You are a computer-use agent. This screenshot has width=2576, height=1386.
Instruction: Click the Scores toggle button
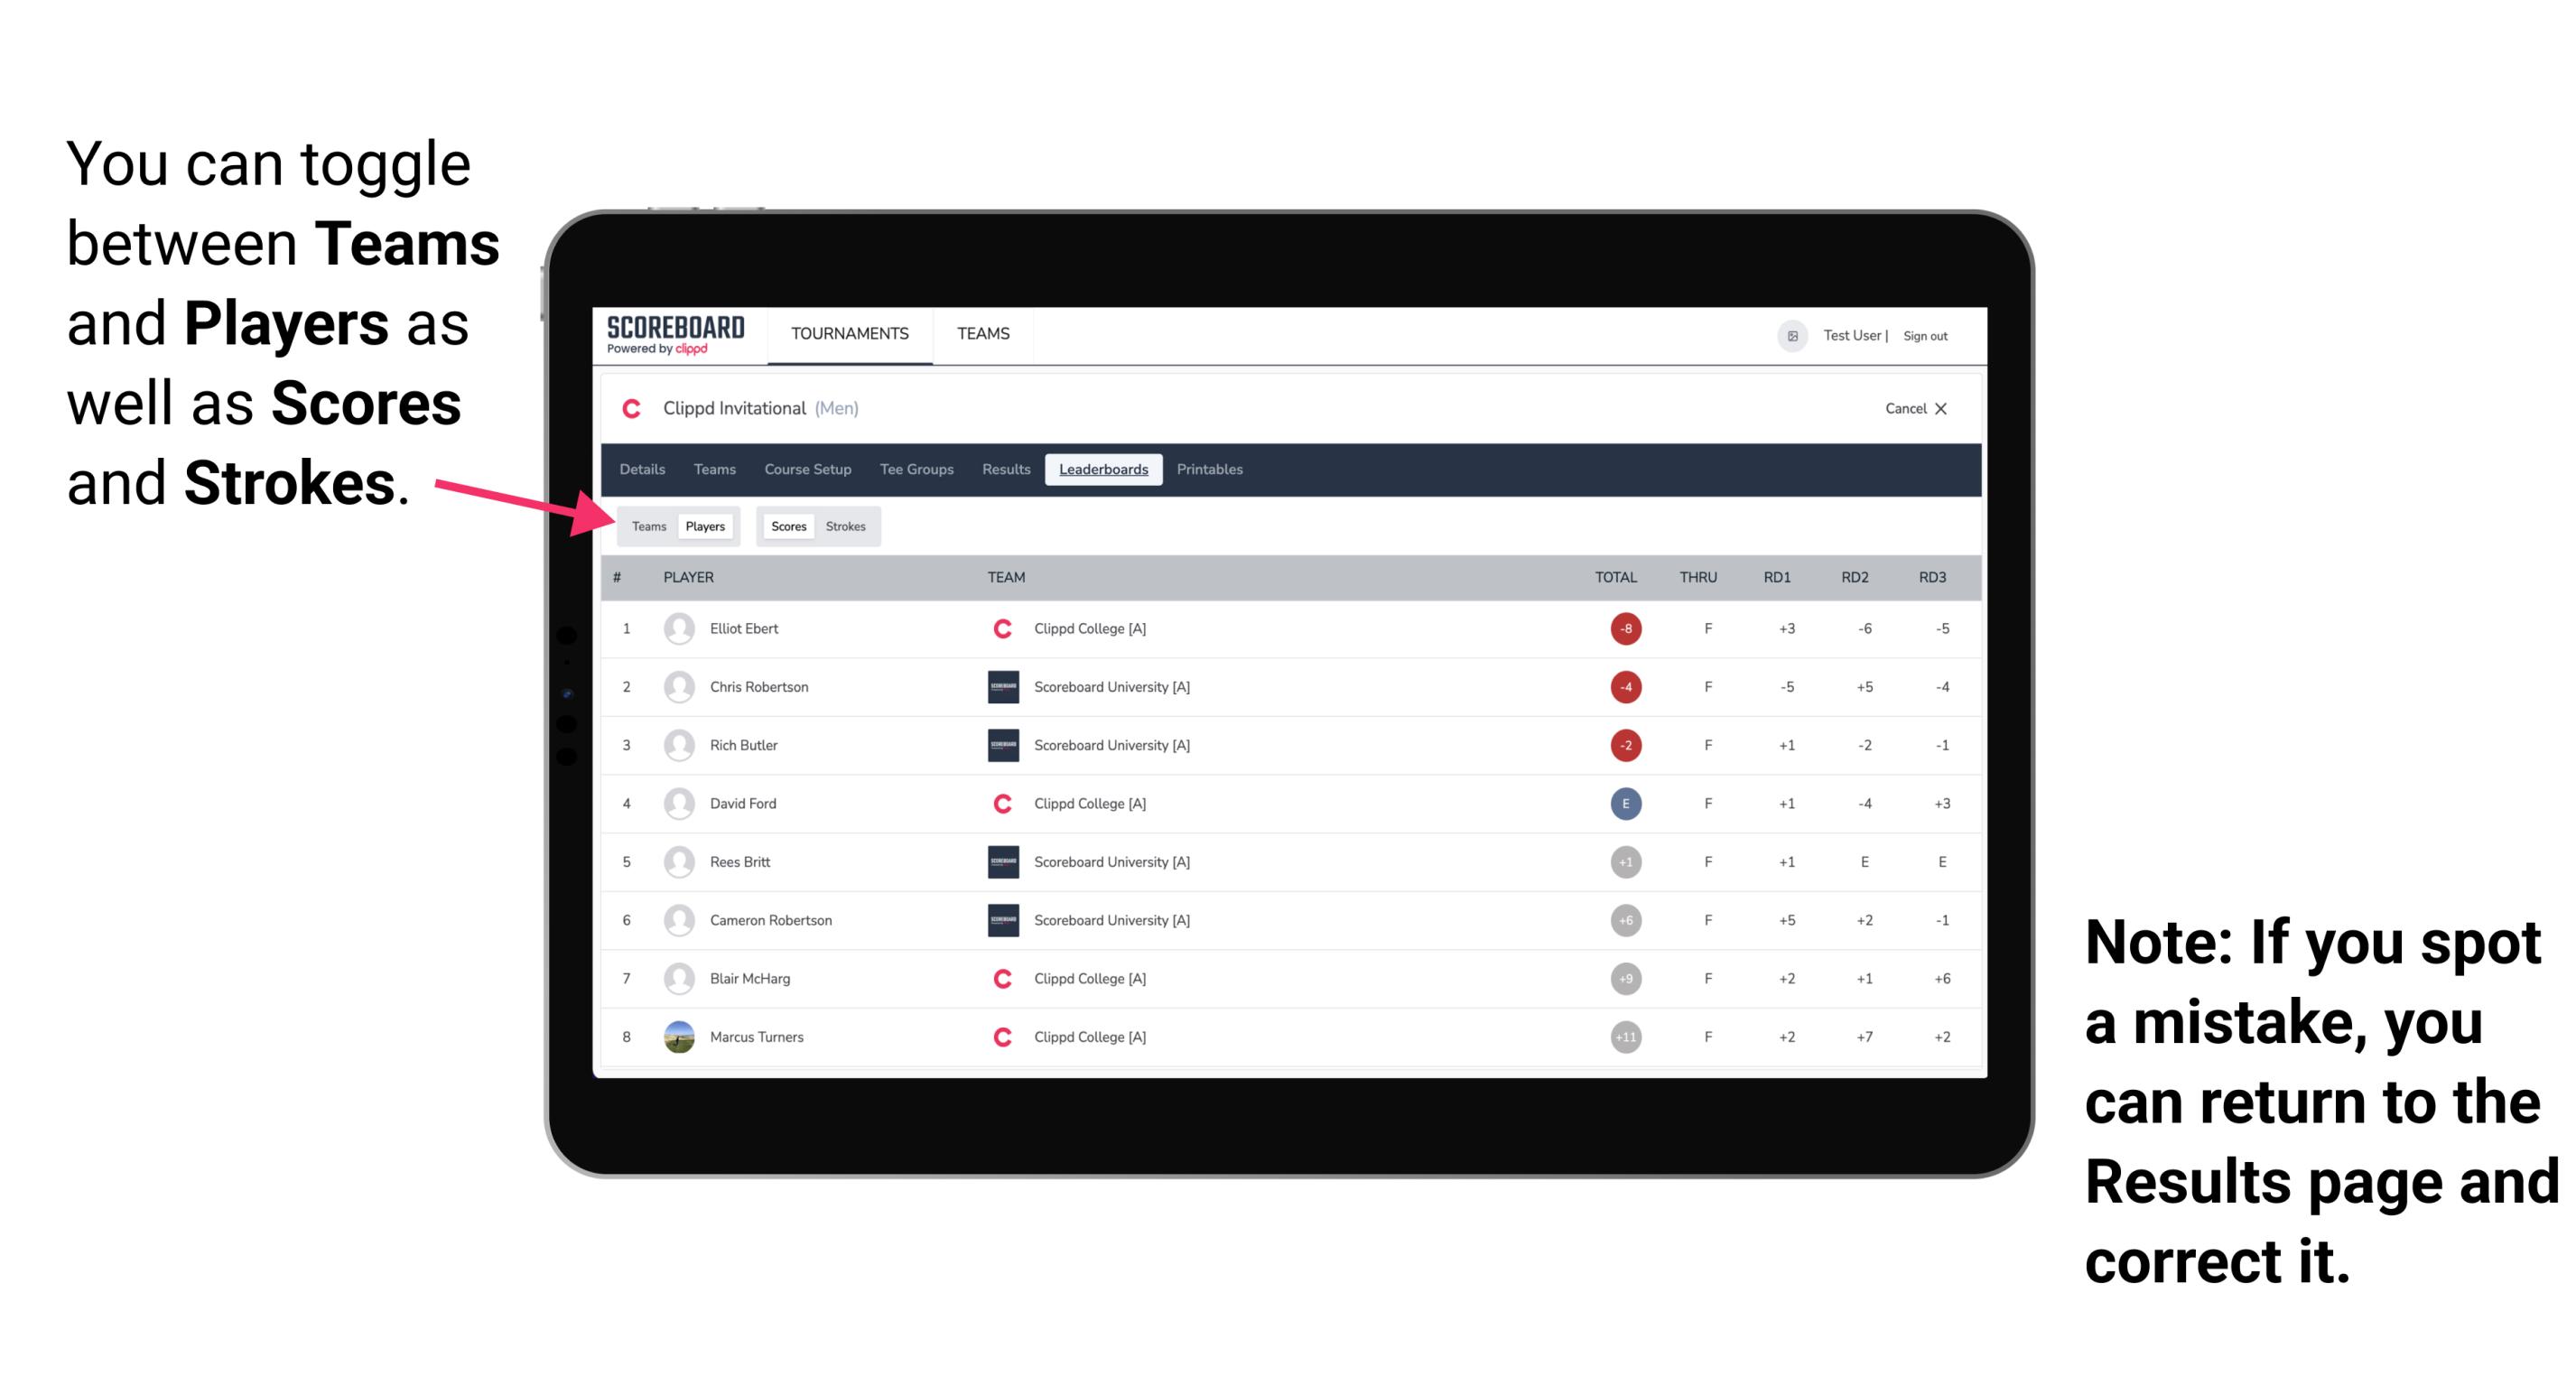(x=785, y=526)
